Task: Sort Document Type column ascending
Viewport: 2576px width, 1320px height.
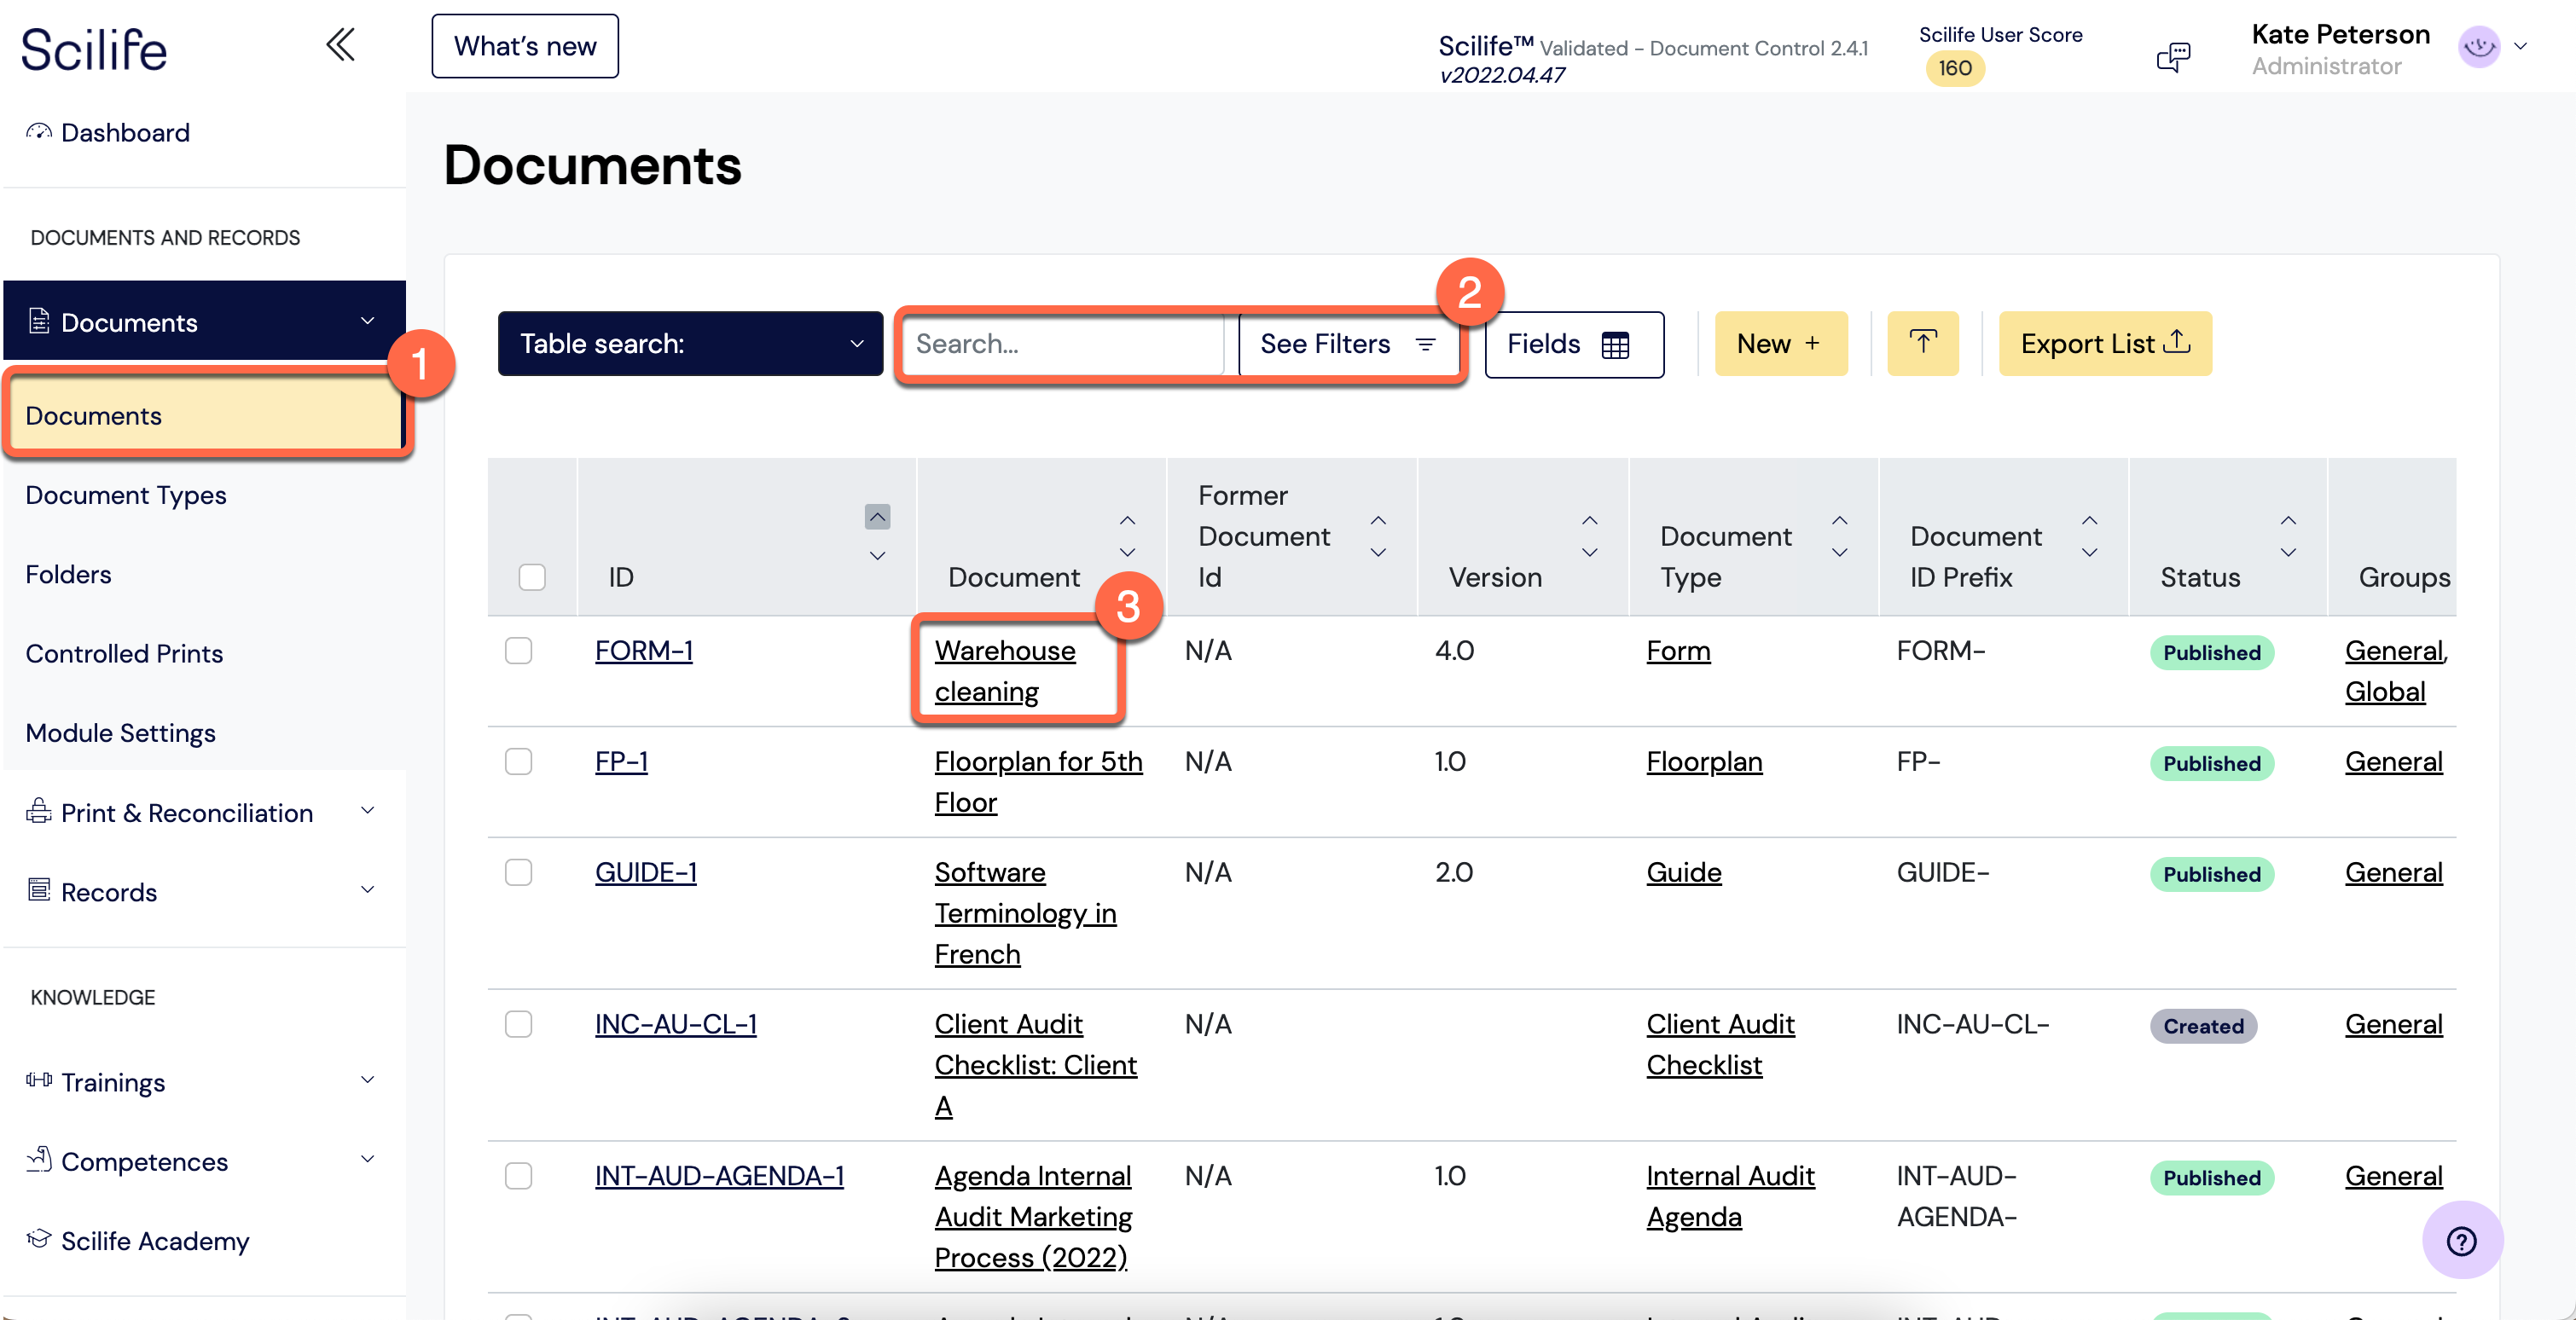Action: (x=1839, y=520)
